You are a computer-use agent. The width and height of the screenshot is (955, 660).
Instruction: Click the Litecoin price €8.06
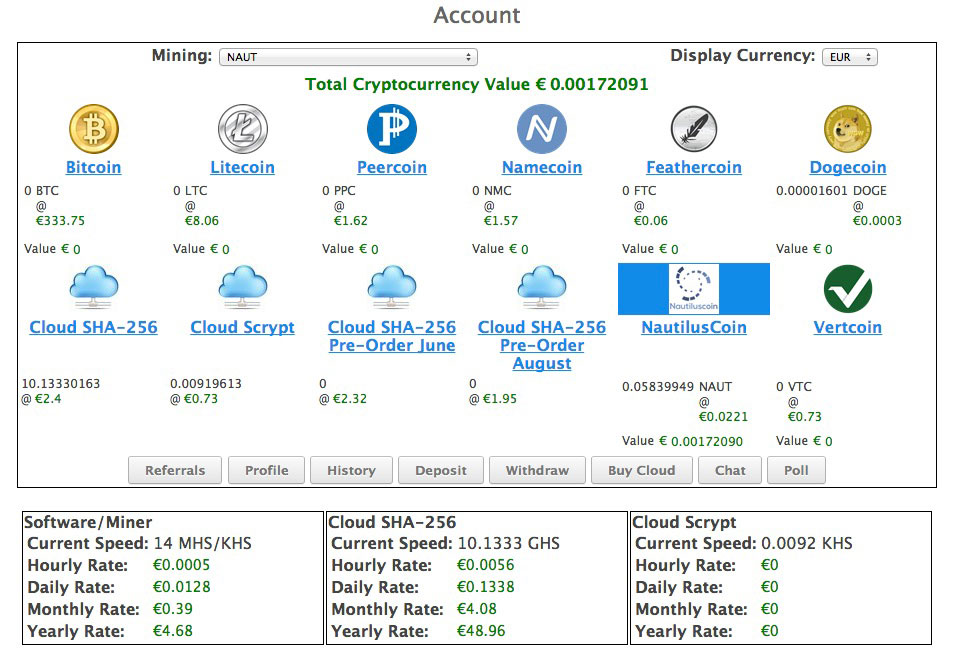(202, 221)
